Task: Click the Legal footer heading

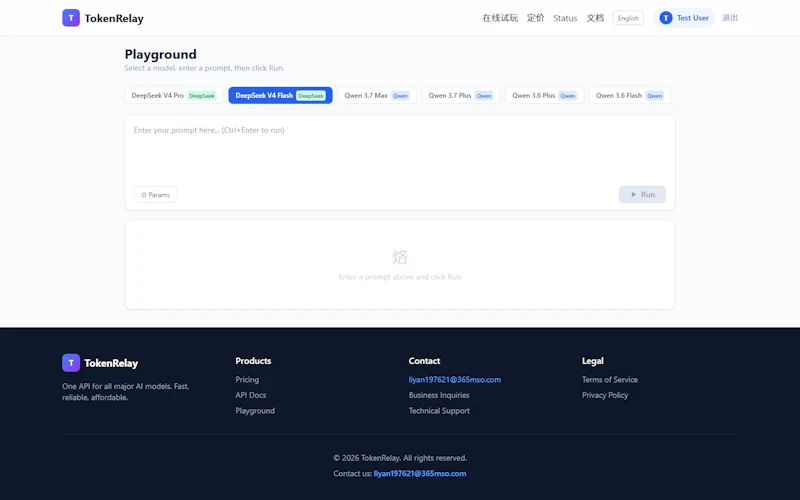Action: tap(593, 361)
